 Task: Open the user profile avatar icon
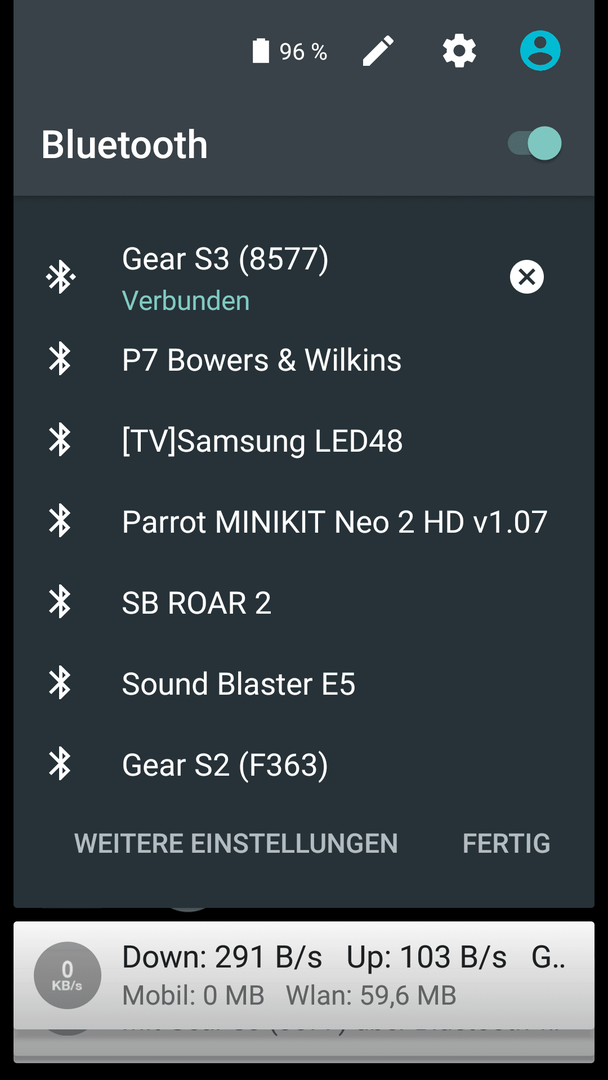[540, 50]
